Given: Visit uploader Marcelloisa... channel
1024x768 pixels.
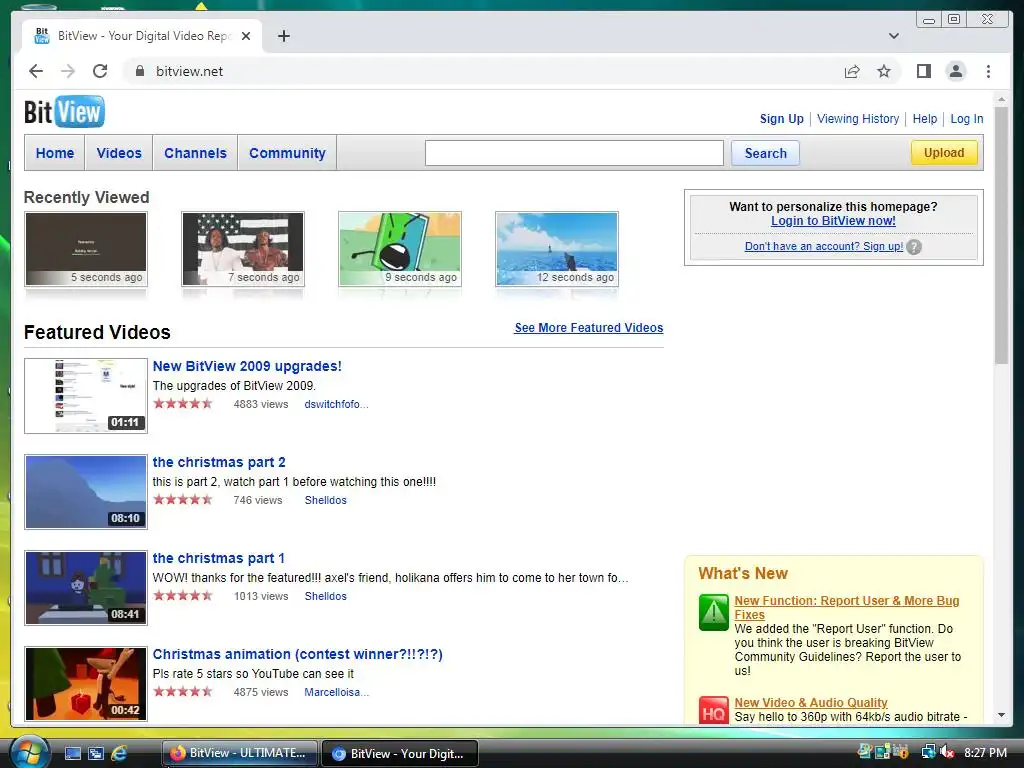Looking at the screenshot, I should click(x=336, y=692).
